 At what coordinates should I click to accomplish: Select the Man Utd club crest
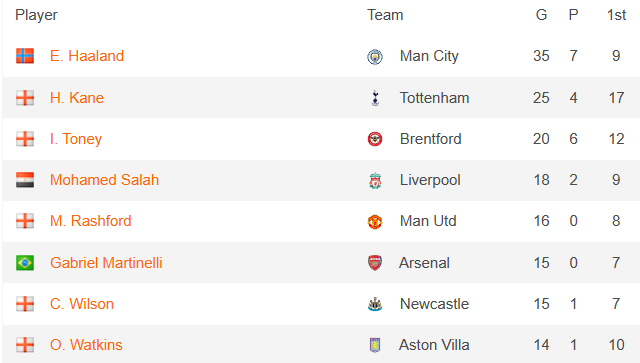pos(375,221)
